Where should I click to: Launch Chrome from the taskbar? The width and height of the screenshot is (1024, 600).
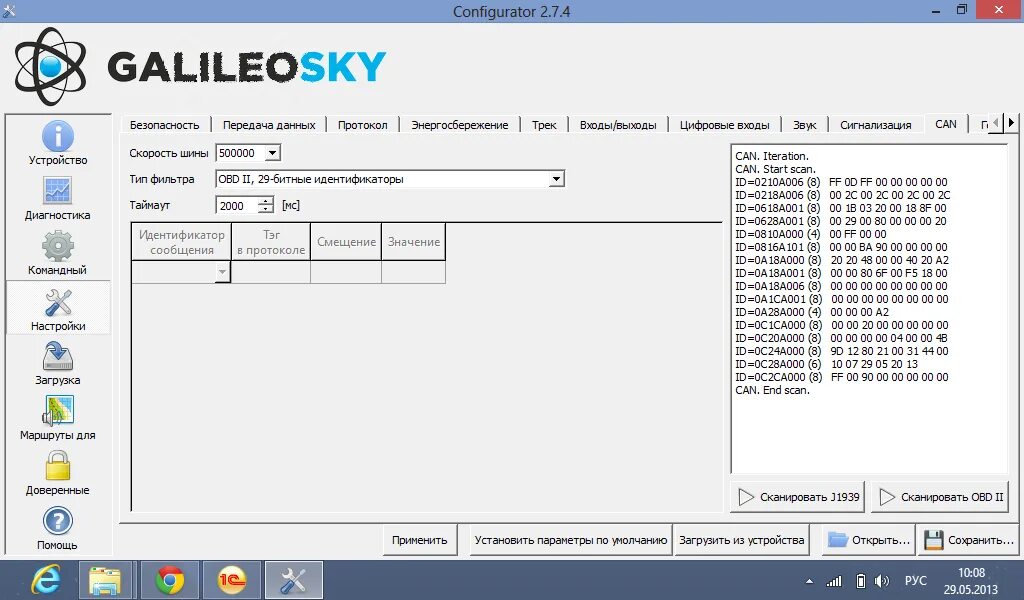(x=170, y=580)
